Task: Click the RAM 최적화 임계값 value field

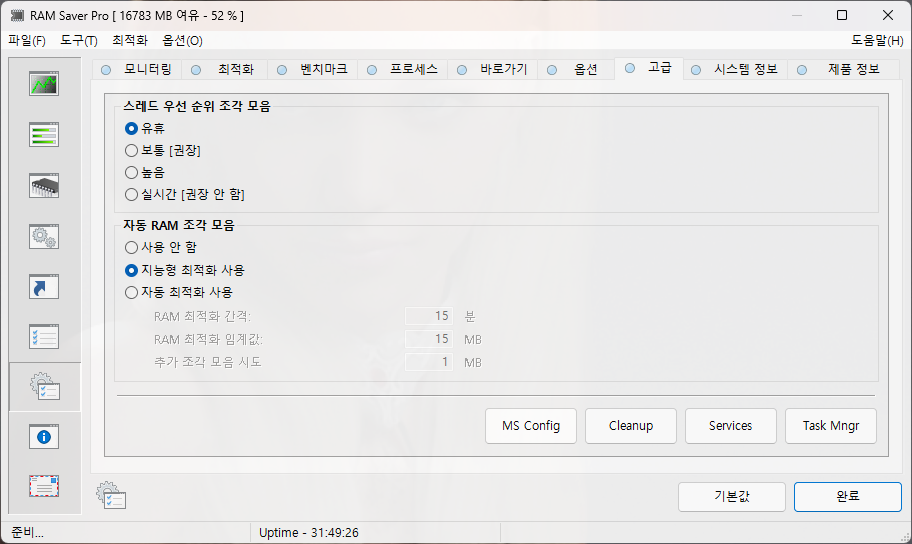Action: coord(429,339)
